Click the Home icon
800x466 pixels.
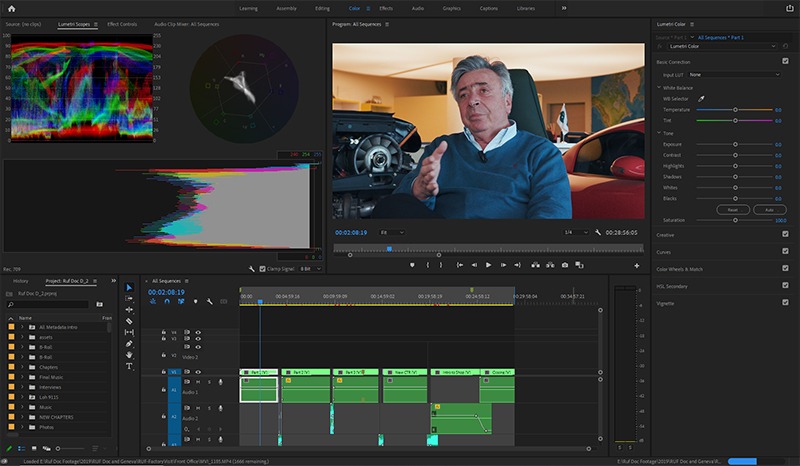pos(12,8)
